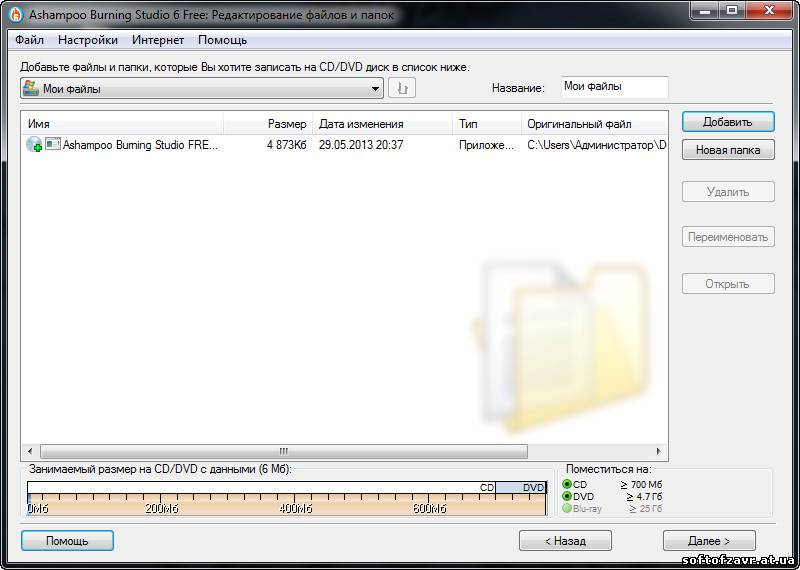Viewport: 800px width, 570px height.
Task: Click the disc-with-plus icon in file row
Action: coord(34,144)
